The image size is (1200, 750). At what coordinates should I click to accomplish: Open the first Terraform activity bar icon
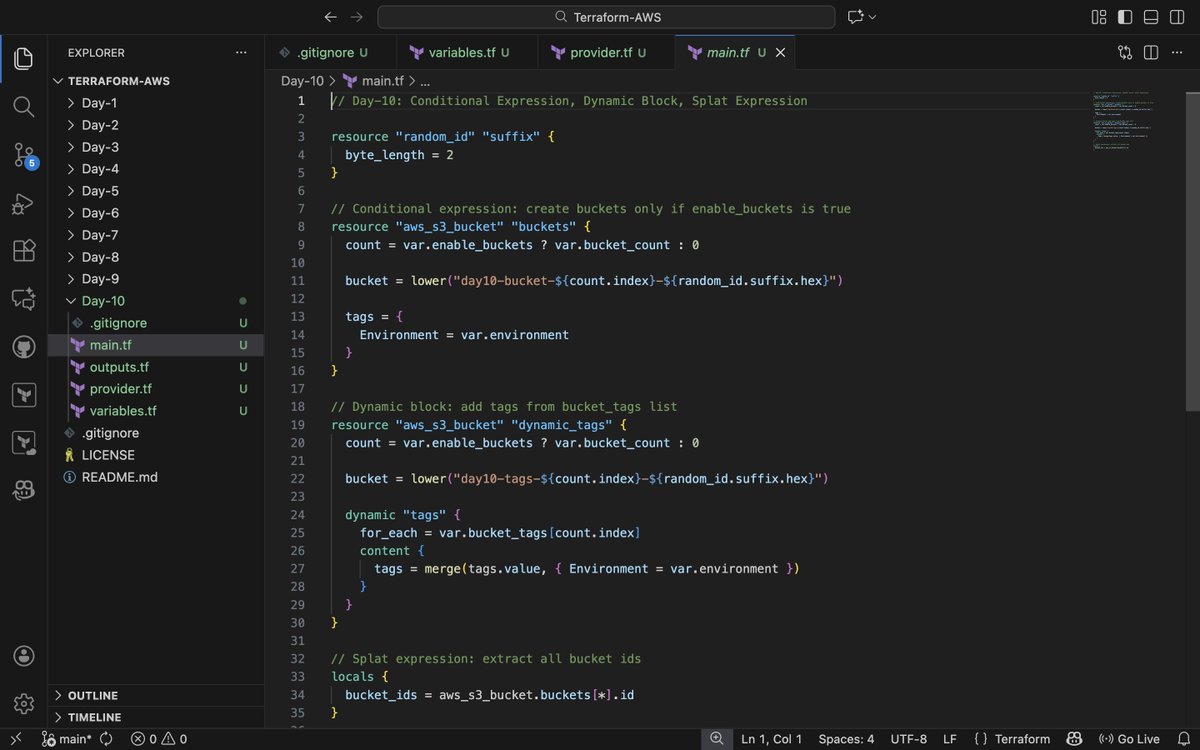coord(24,394)
